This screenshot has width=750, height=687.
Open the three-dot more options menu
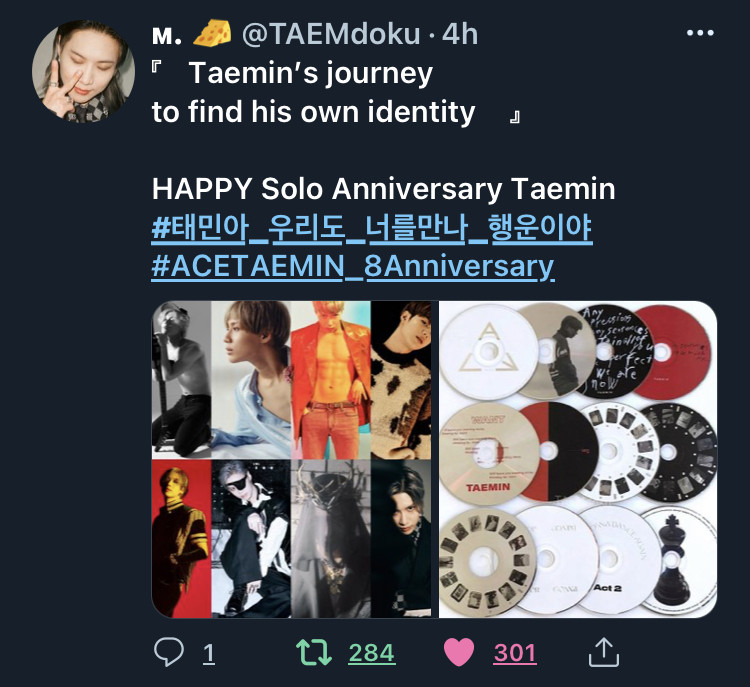point(700,33)
